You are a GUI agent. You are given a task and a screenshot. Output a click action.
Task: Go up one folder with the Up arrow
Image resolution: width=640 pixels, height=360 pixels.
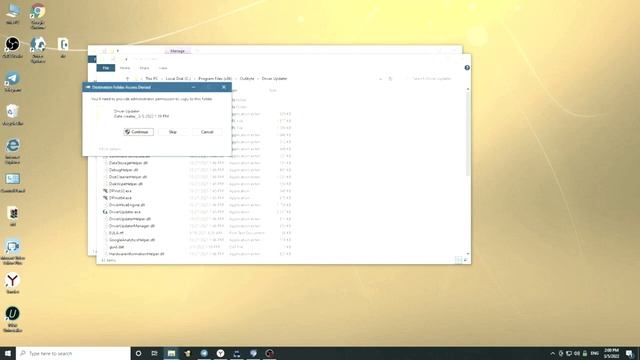click(127, 78)
